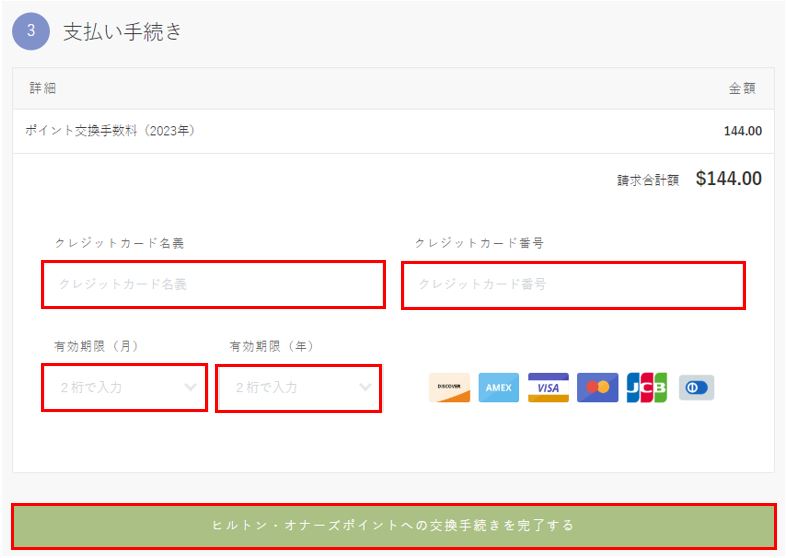Image resolution: width=787 pixels, height=558 pixels.
Task: Focus the クレジットカード番号 input field
Action: coord(573,285)
